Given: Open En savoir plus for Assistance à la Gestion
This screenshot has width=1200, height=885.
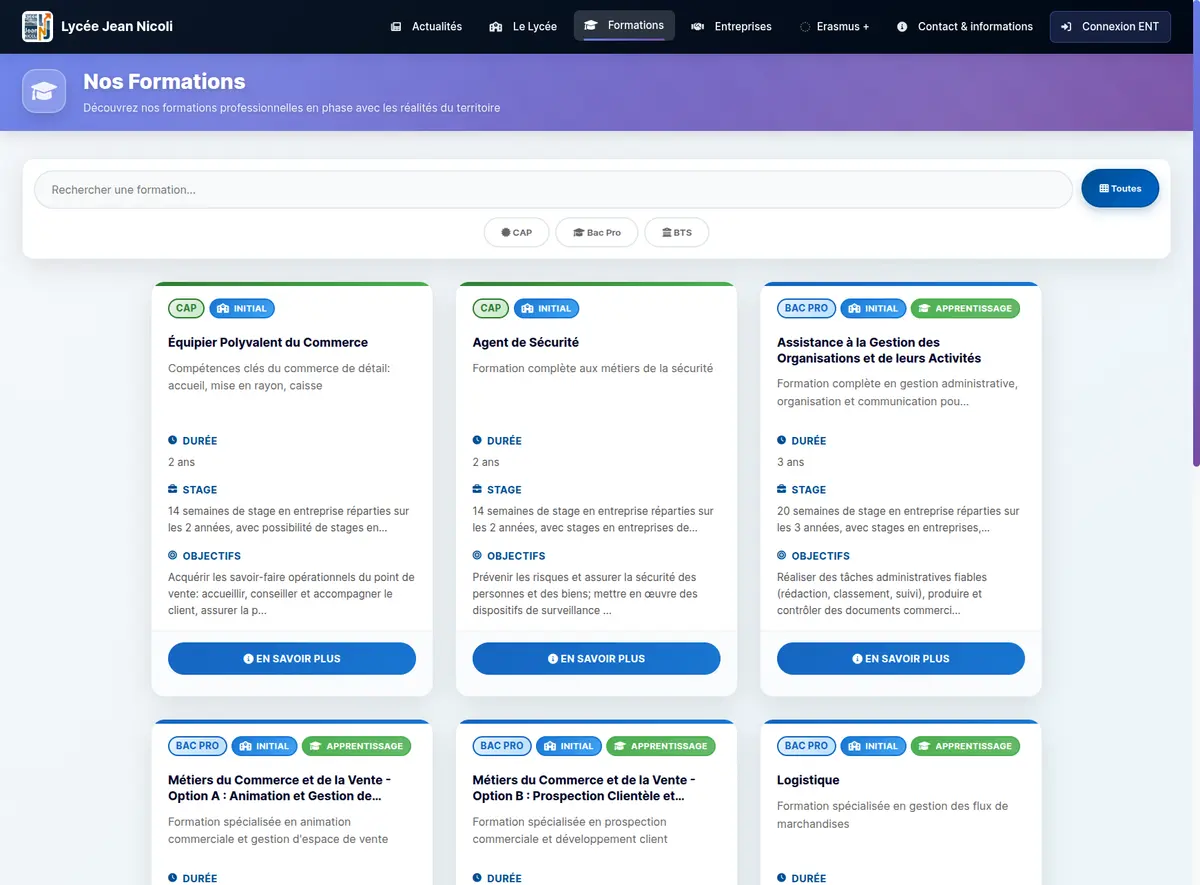Looking at the screenshot, I should [900, 658].
